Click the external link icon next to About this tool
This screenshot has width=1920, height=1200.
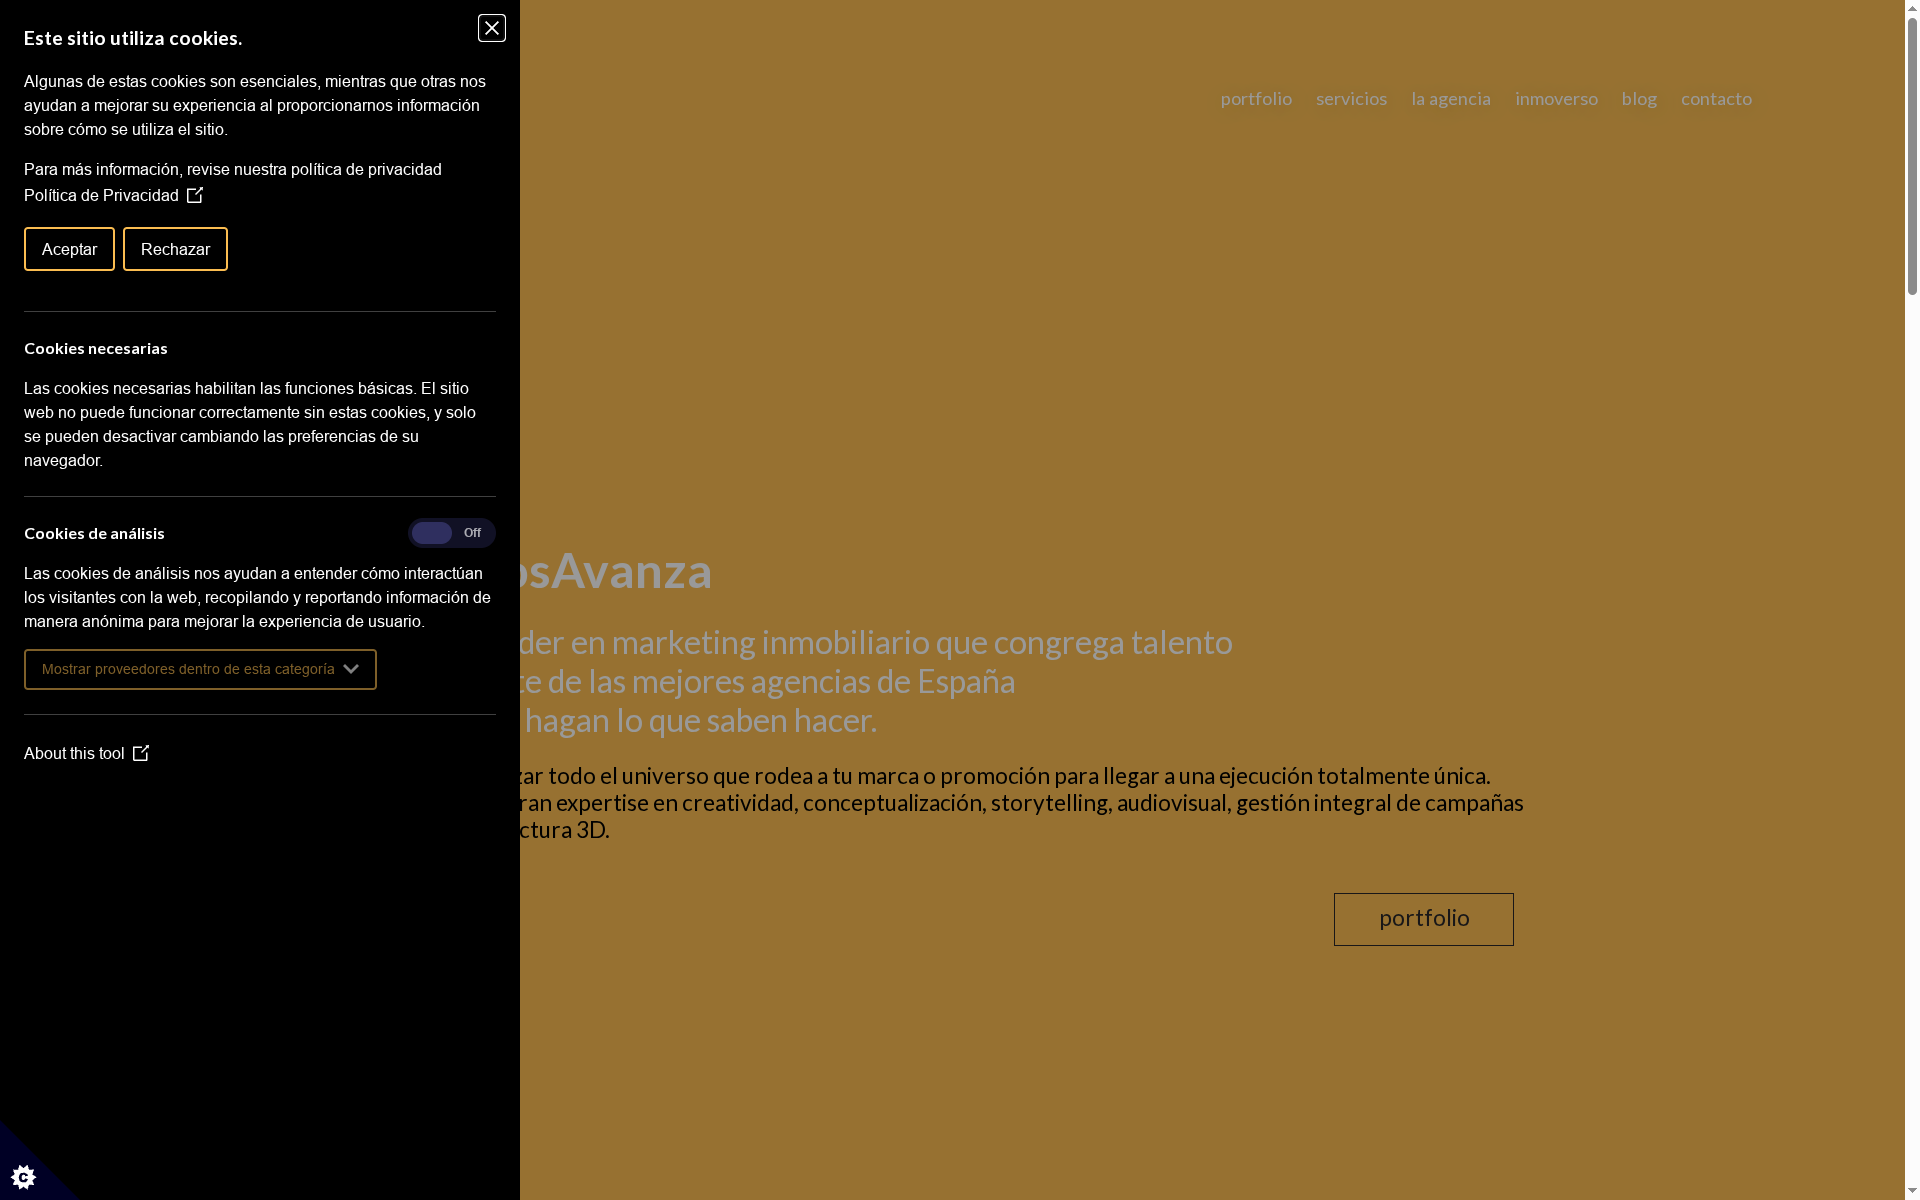click(142, 753)
